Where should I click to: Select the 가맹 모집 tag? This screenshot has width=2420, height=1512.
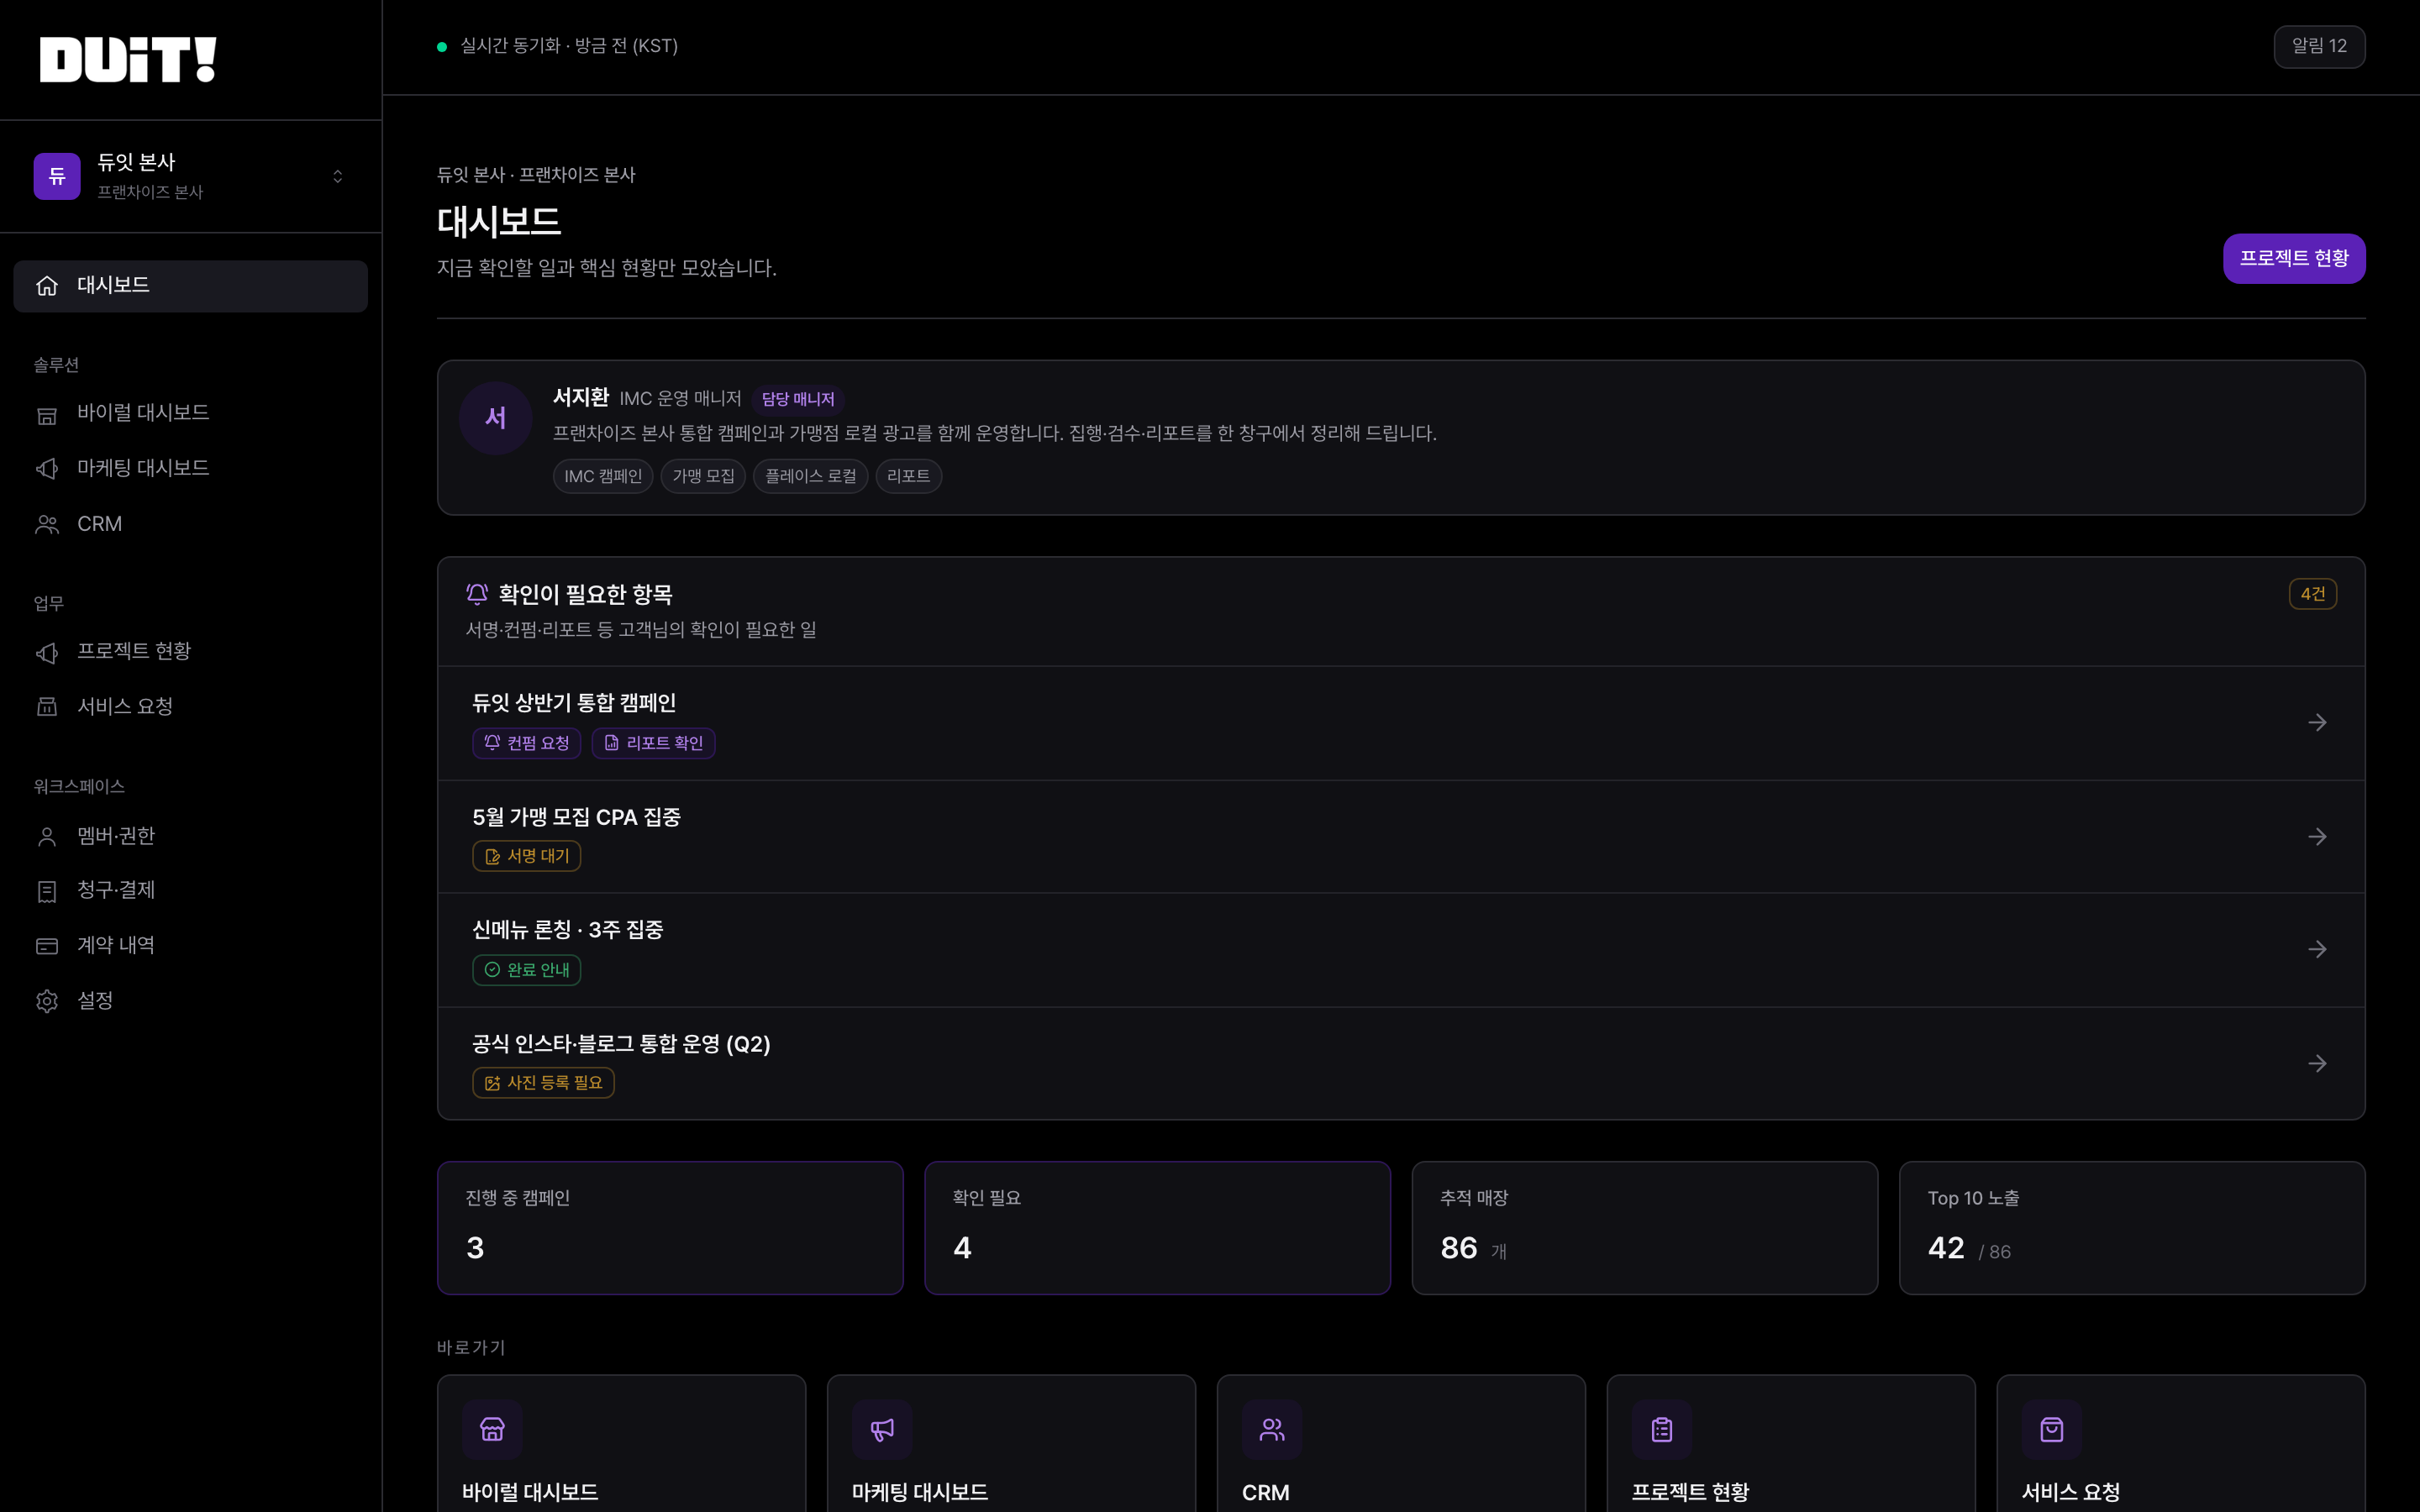[x=703, y=476]
